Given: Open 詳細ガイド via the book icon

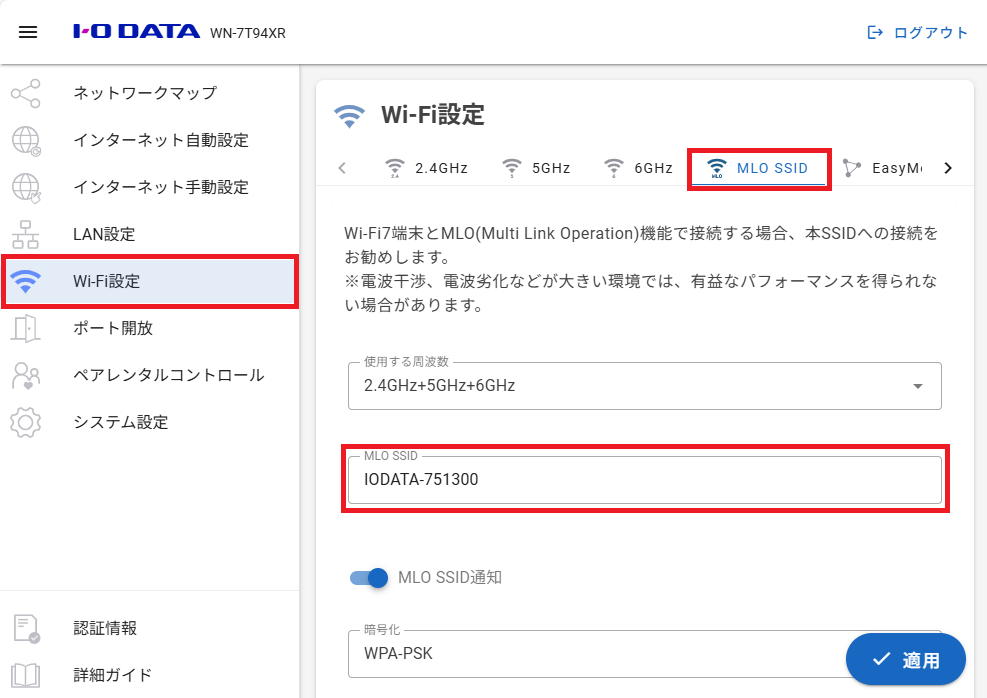Looking at the screenshot, I should pos(25,675).
